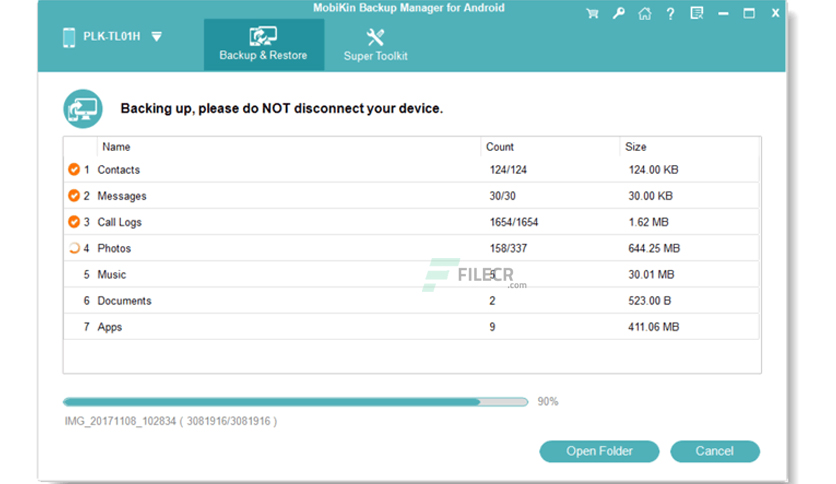Open the shopping cart purchase icon
The image size is (836, 484).
click(x=592, y=14)
